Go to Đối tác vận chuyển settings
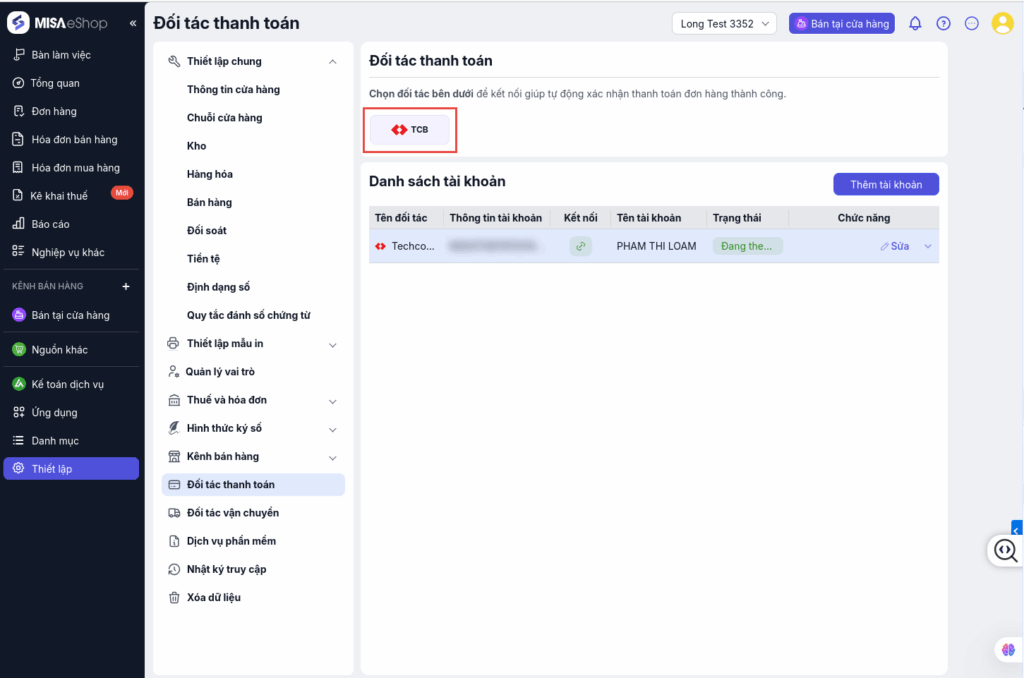Viewport: 1024px width, 678px height. [232, 513]
